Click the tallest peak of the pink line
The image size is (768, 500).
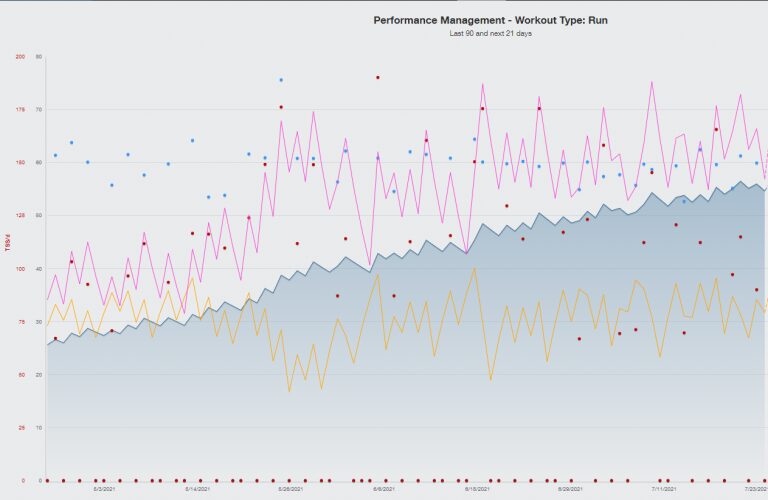coord(652,82)
